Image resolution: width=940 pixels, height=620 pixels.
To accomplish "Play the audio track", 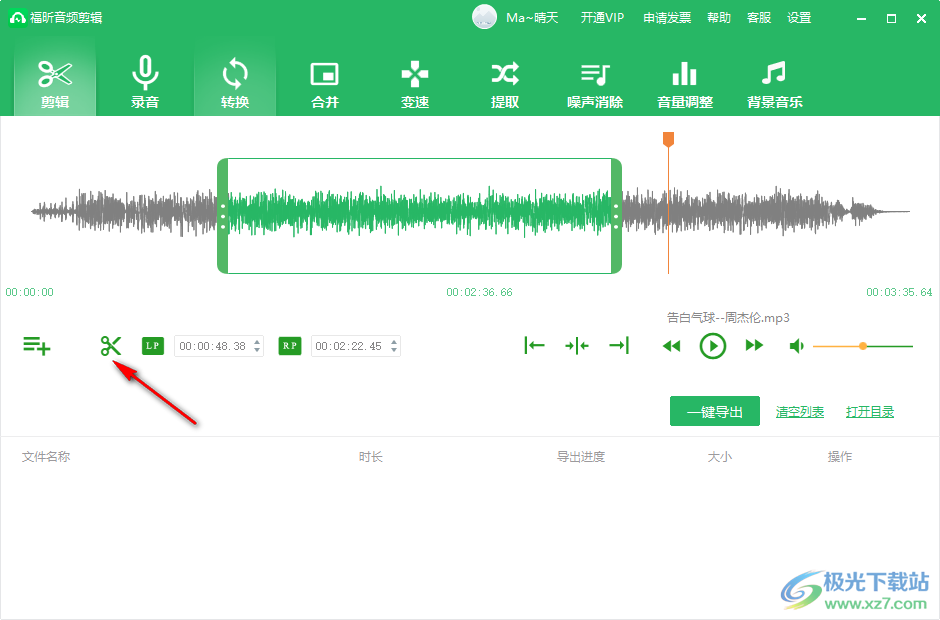I will tap(713, 346).
